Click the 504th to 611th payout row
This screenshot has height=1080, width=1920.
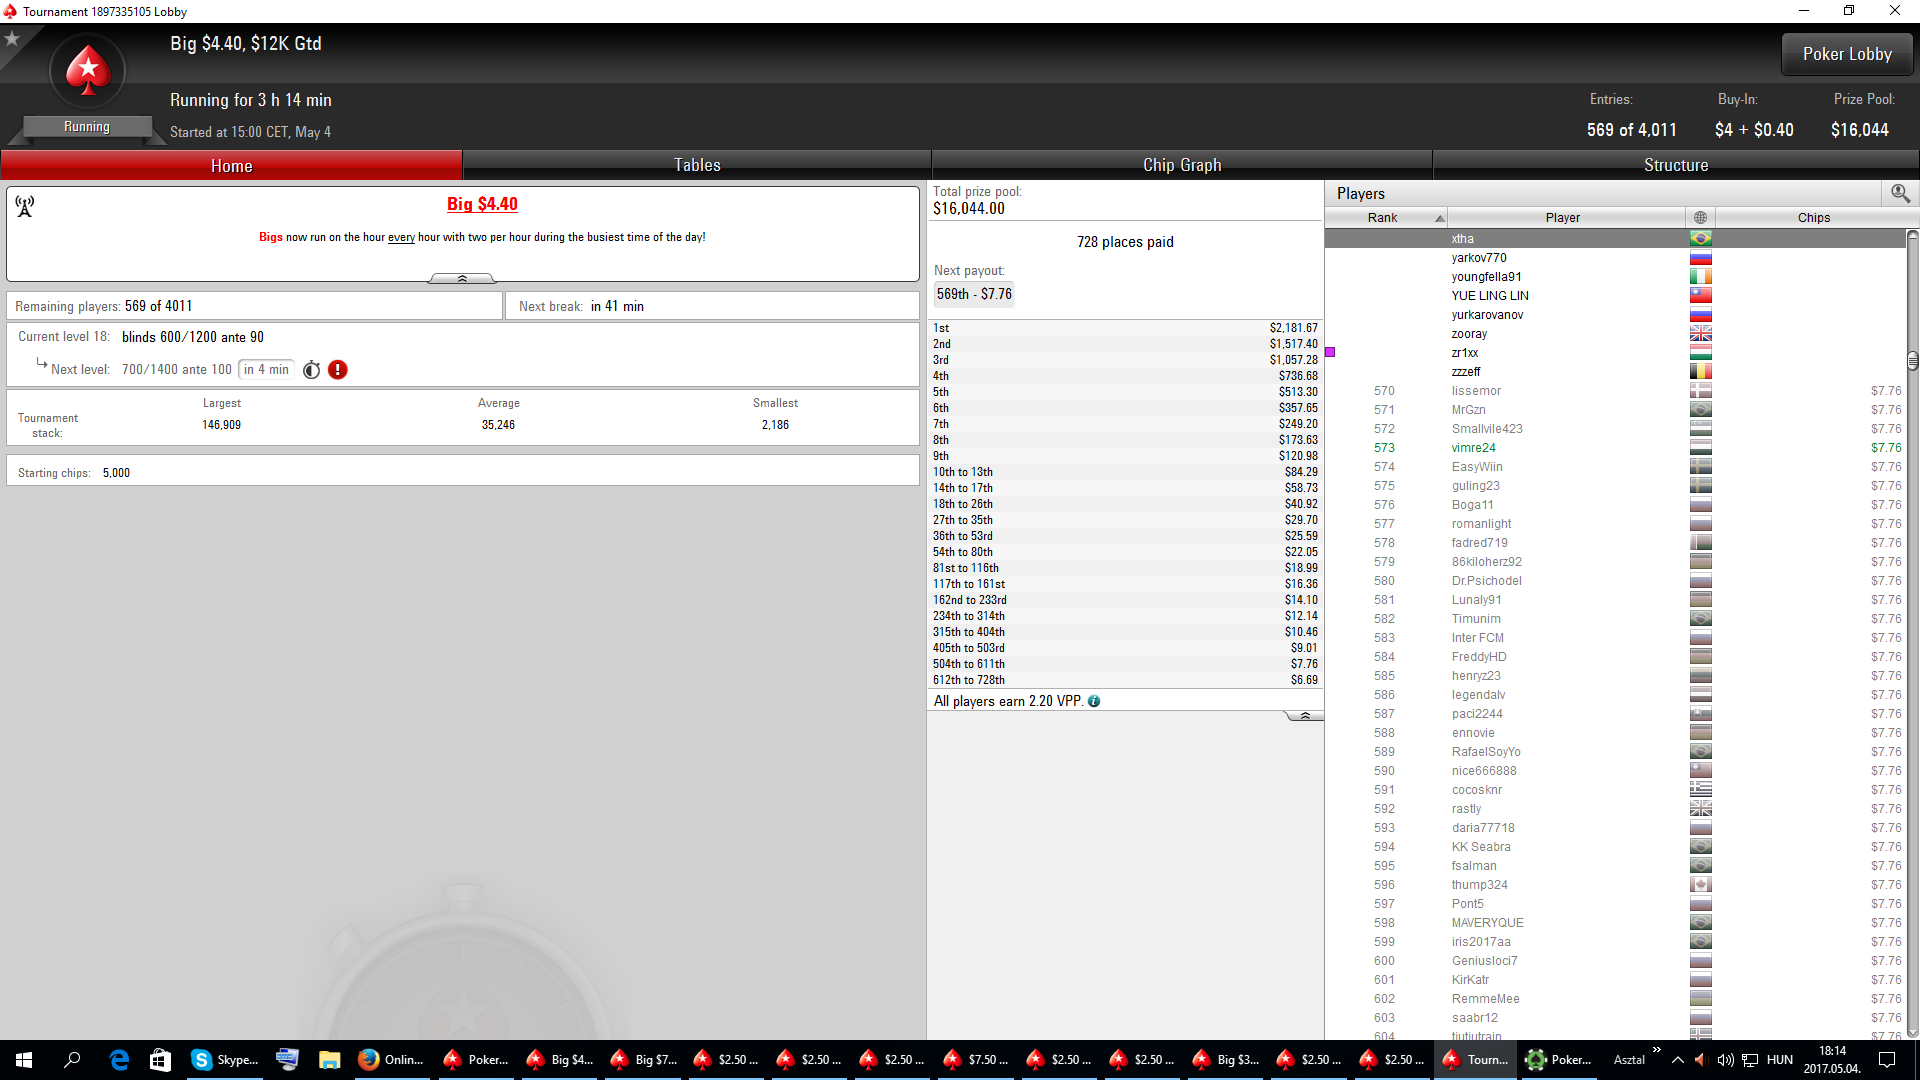click(x=1125, y=664)
